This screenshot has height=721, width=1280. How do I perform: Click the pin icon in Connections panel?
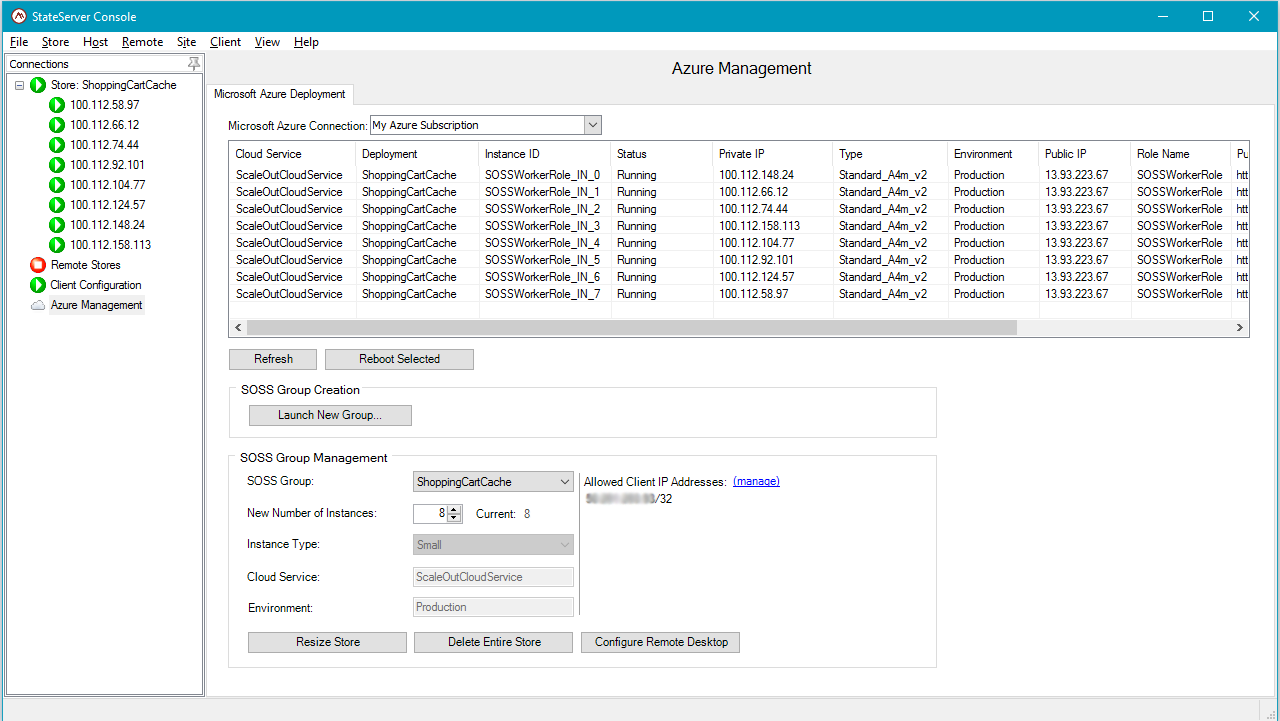194,64
